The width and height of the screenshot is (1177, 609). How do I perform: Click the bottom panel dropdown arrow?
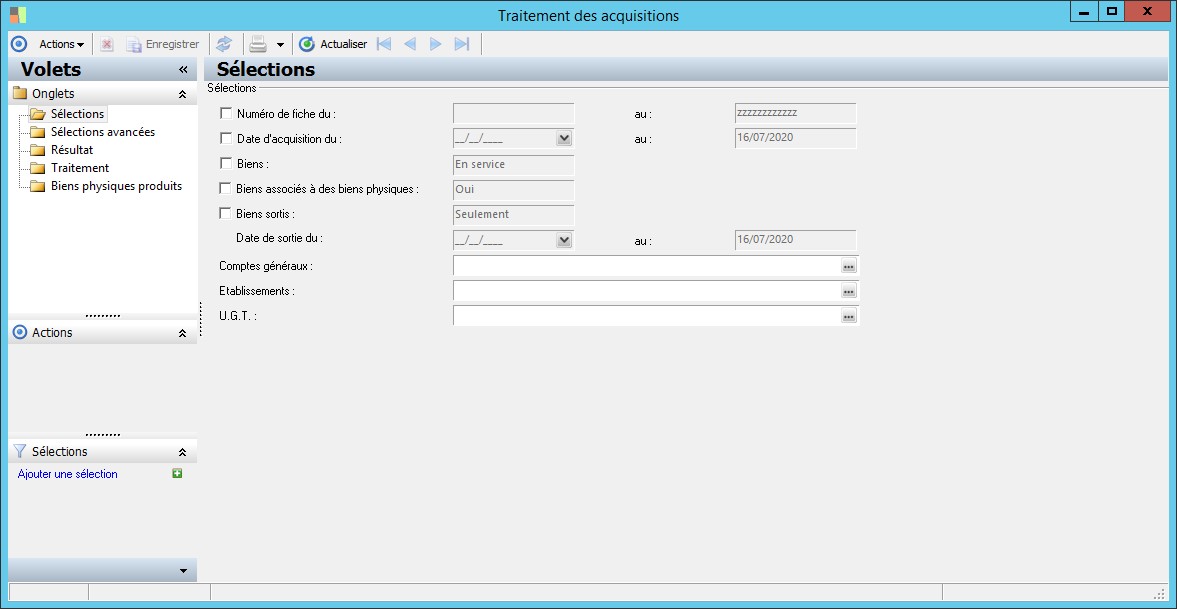click(x=183, y=571)
